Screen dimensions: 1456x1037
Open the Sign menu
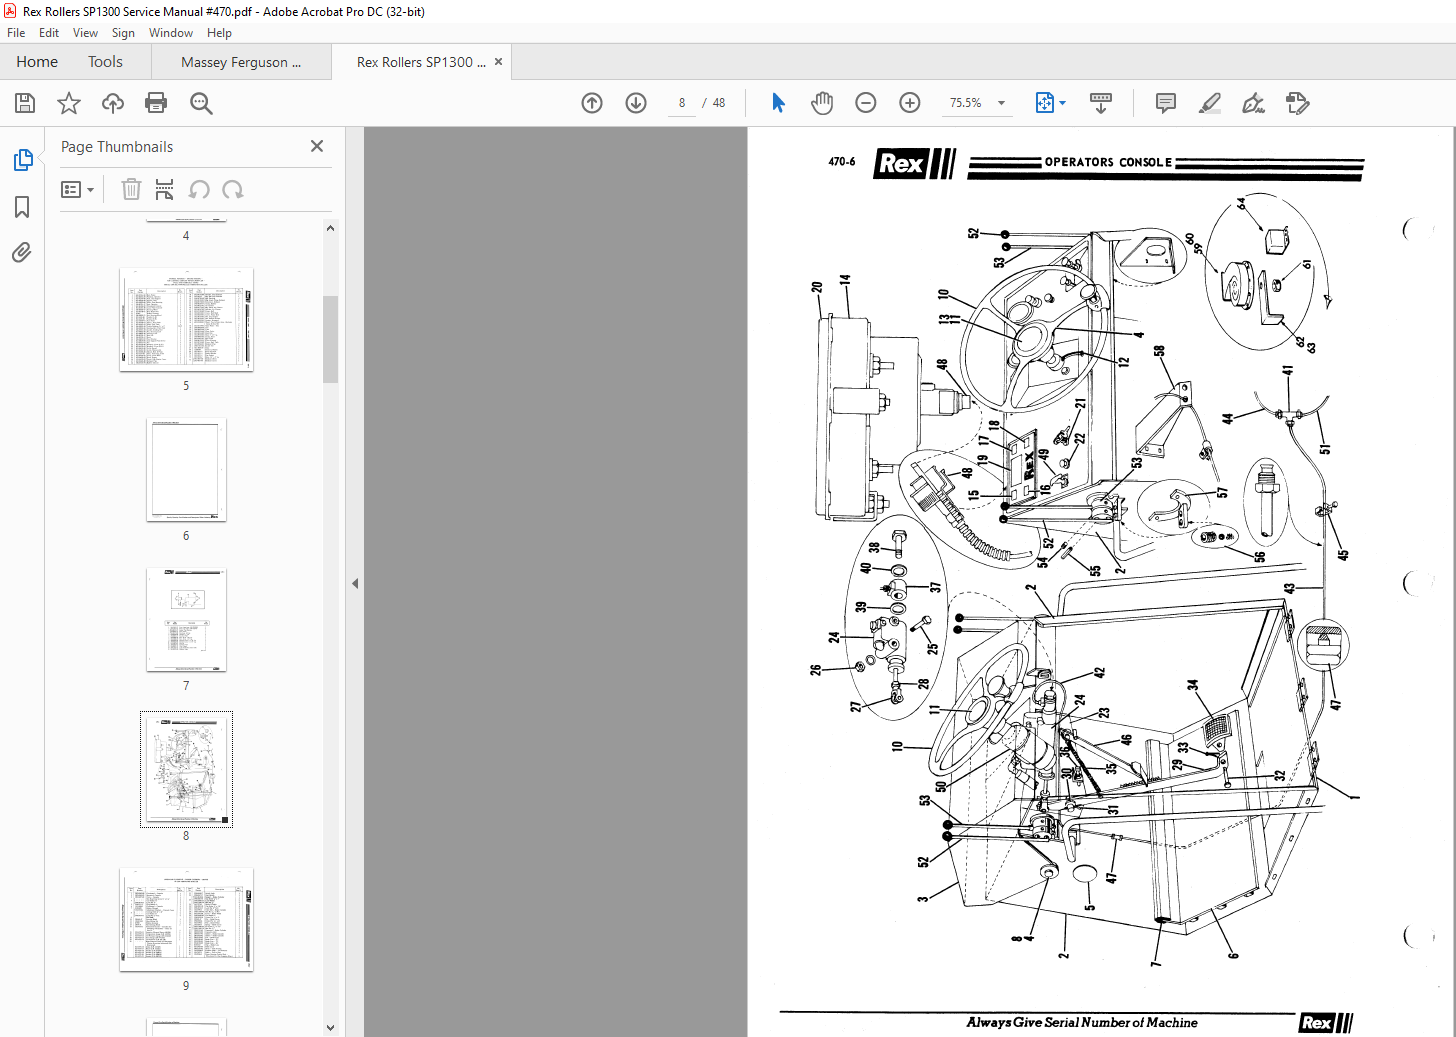123,33
